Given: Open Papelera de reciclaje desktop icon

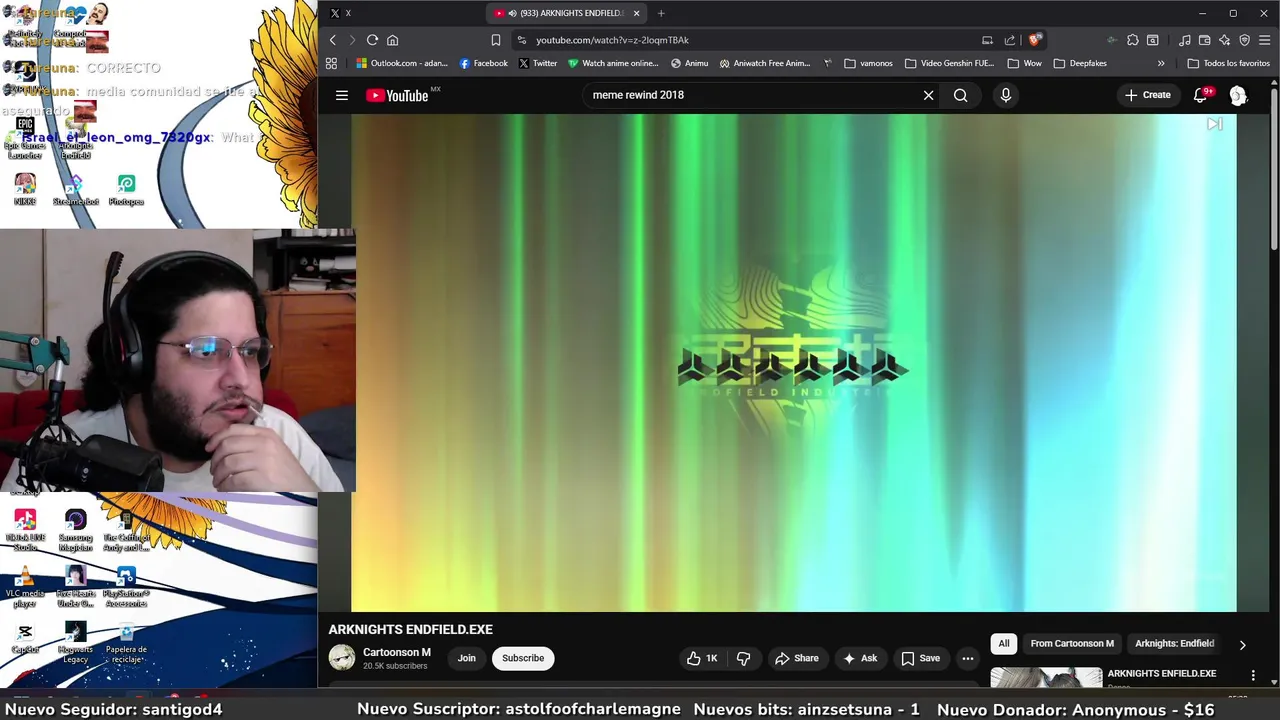Looking at the screenshot, I should tap(126, 643).
